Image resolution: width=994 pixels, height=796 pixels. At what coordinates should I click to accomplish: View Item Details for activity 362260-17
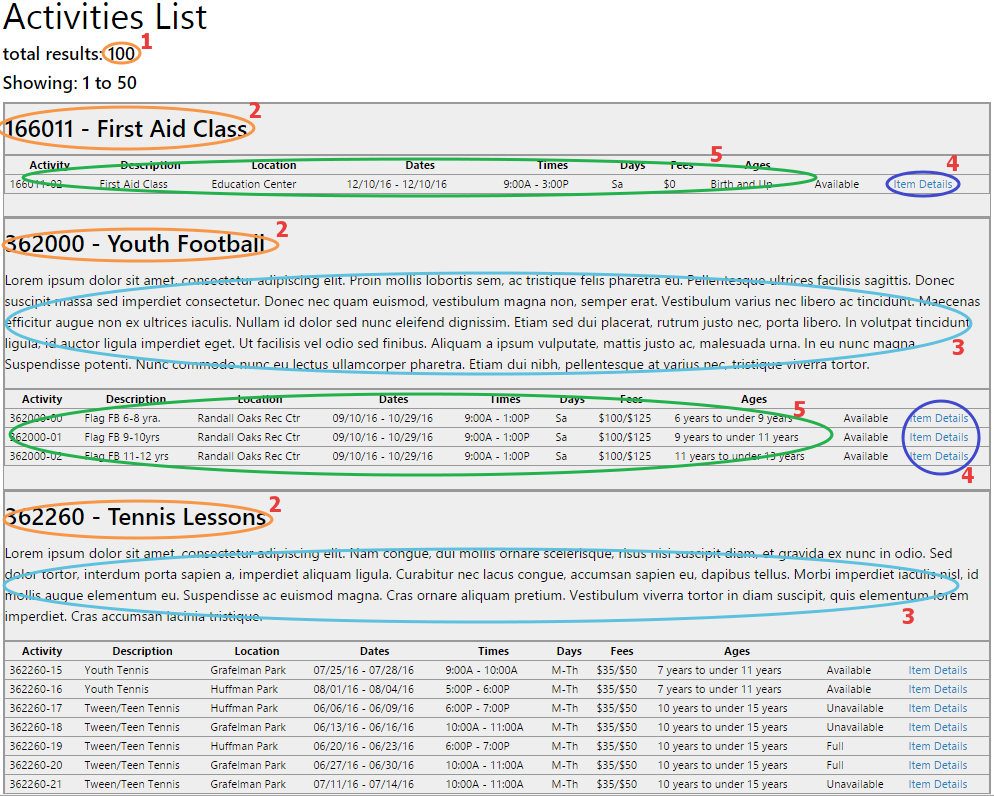tap(937, 708)
